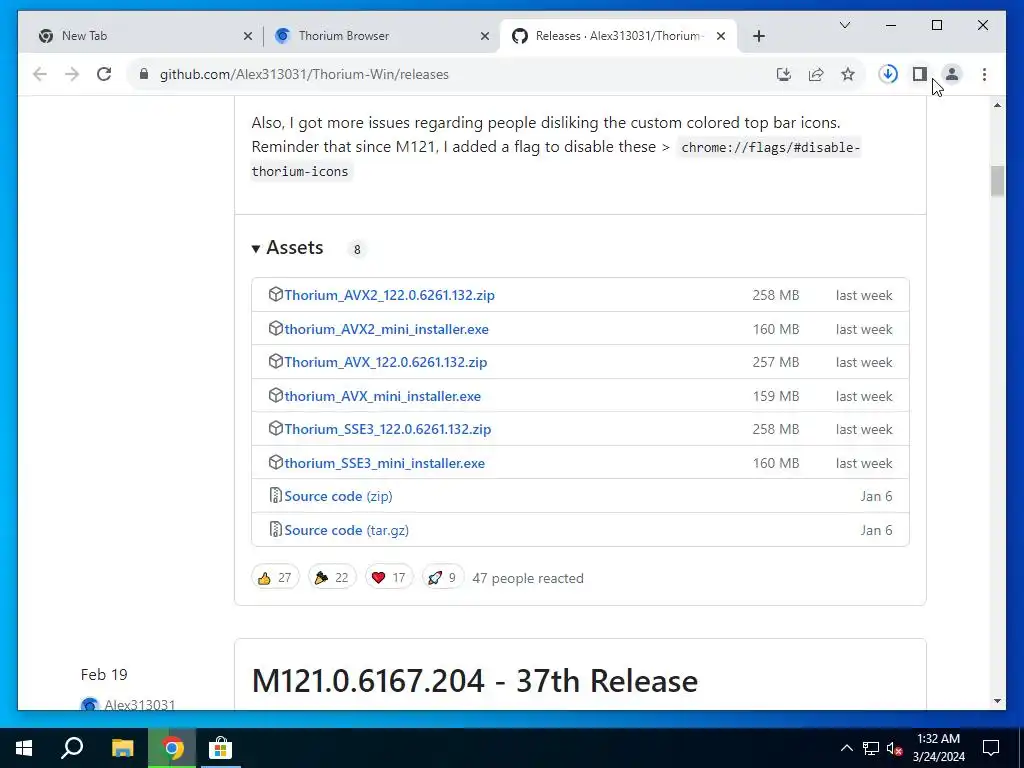Open the Chrome downloads bubble
The width and height of the screenshot is (1024, 768).
[888, 74]
